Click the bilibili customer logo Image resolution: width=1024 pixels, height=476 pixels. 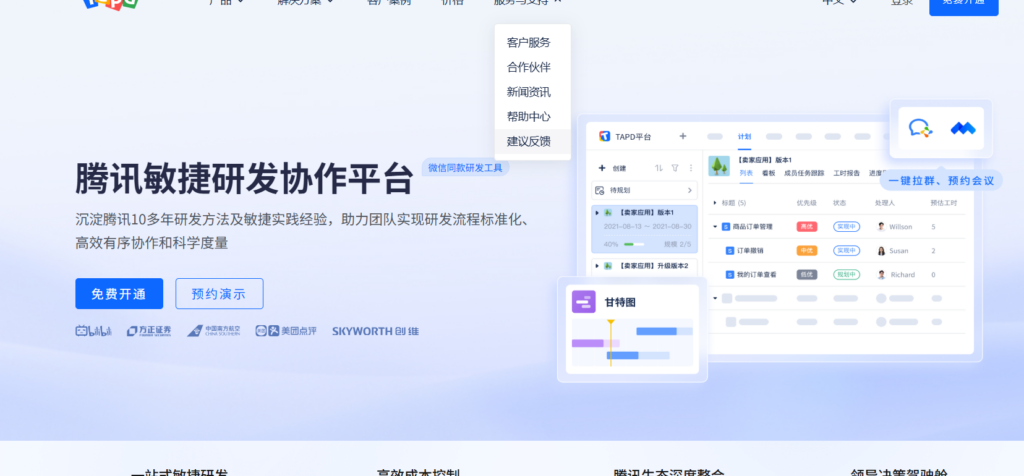(93, 331)
